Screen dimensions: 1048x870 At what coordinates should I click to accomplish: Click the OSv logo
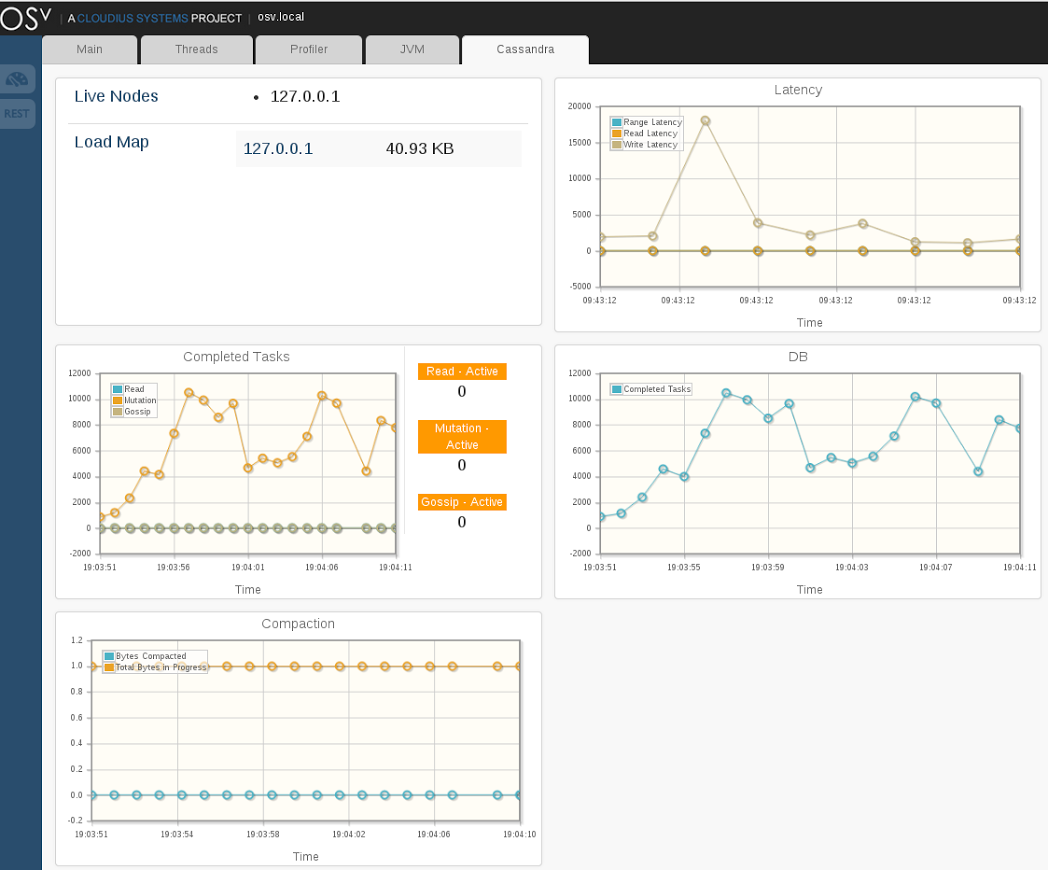tap(25, 18)
